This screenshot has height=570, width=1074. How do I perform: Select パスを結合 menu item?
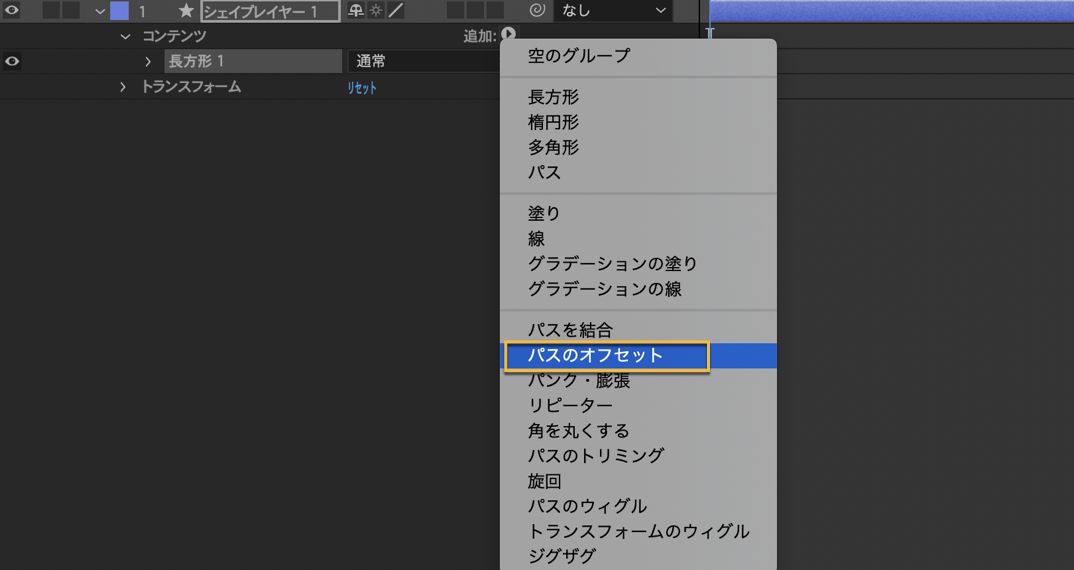(638, 330)
